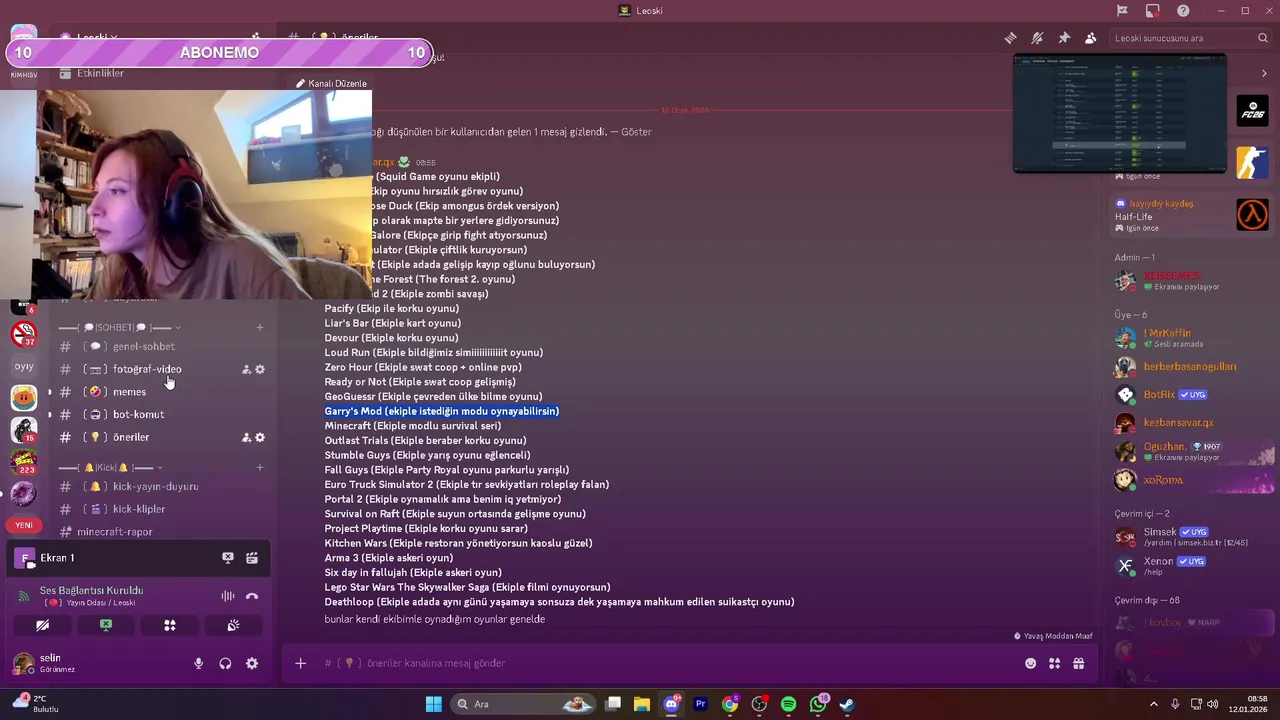
Task: Click the Counter-Strike game icon
Action: click(x=1252, y=162)
